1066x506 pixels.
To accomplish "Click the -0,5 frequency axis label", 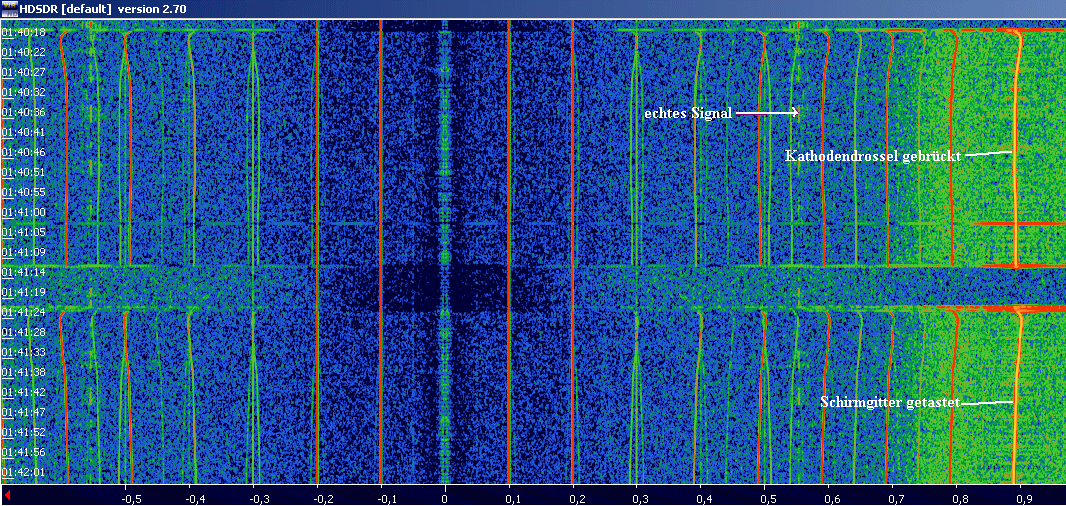I will click(x=131, y=499).
